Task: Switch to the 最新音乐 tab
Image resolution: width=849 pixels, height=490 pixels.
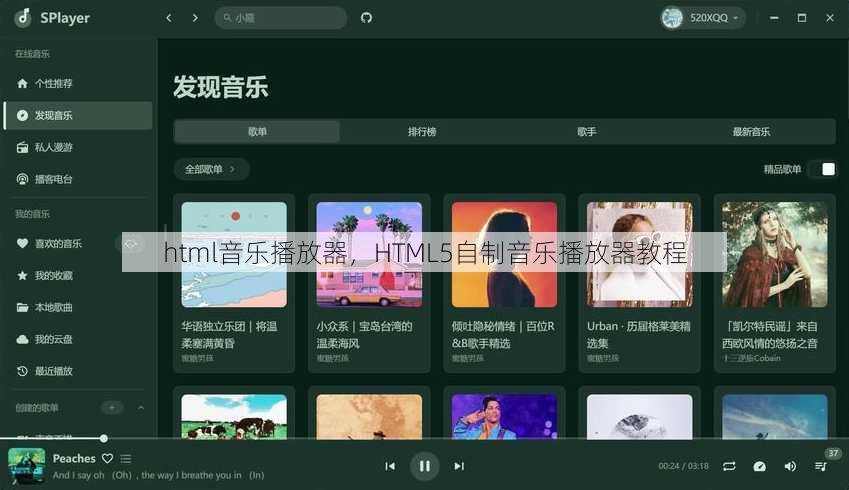Action: pyautogui.click(x=751, y=132)
